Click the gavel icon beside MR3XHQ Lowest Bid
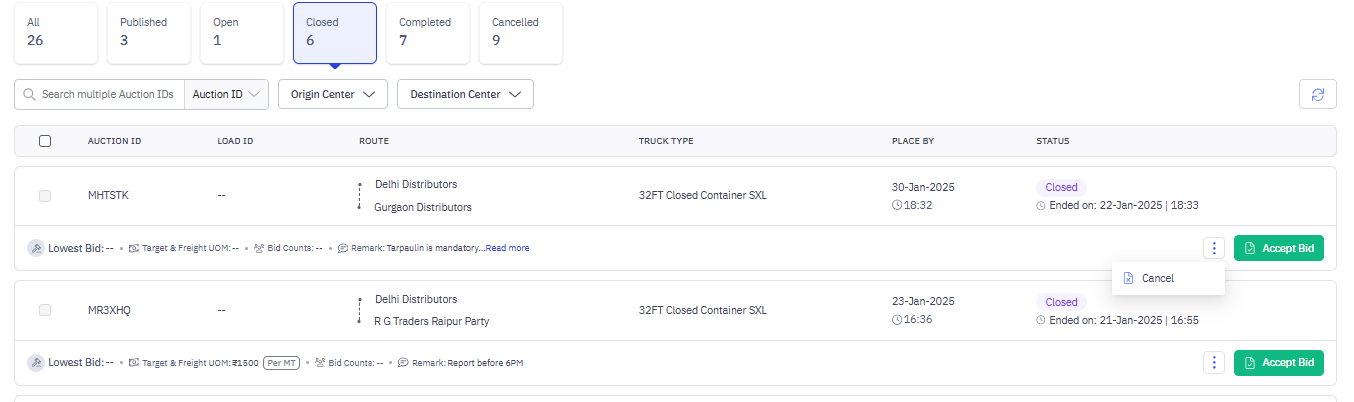The height and width of the screenshot is (402, 1354). [x=36, y=363]
